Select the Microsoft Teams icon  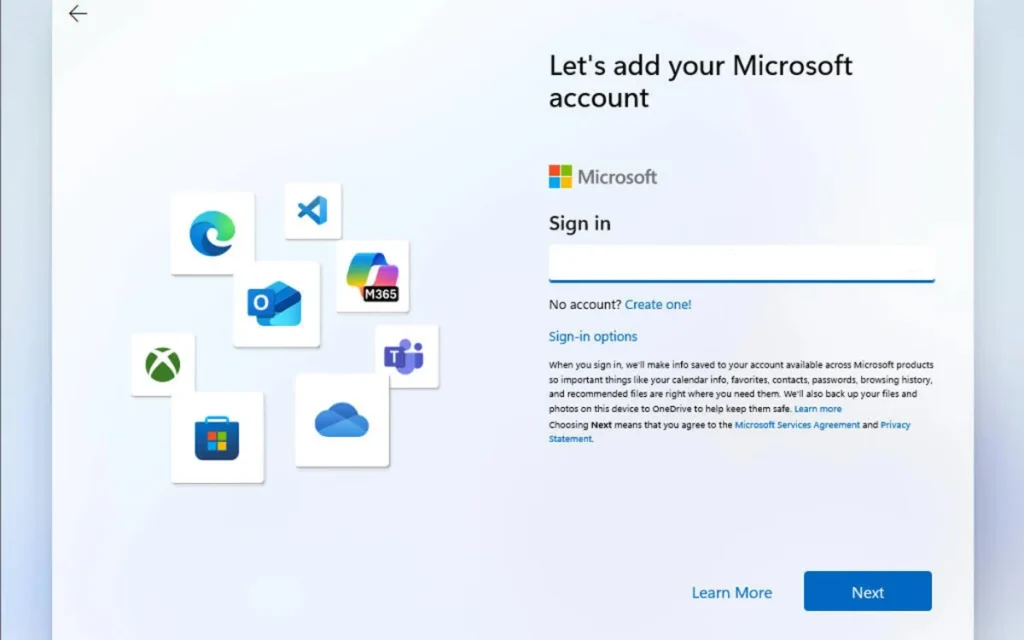coord(404,356)
